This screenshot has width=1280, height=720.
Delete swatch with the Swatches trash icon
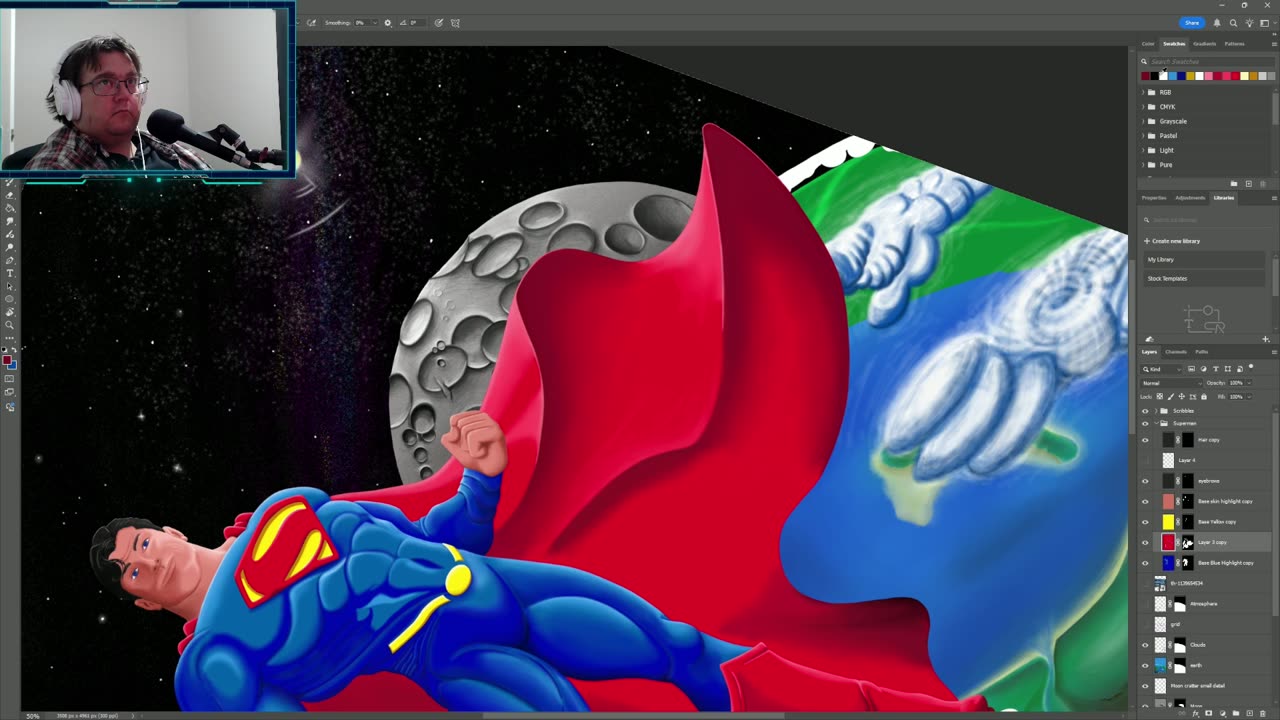coord(1262,184)
